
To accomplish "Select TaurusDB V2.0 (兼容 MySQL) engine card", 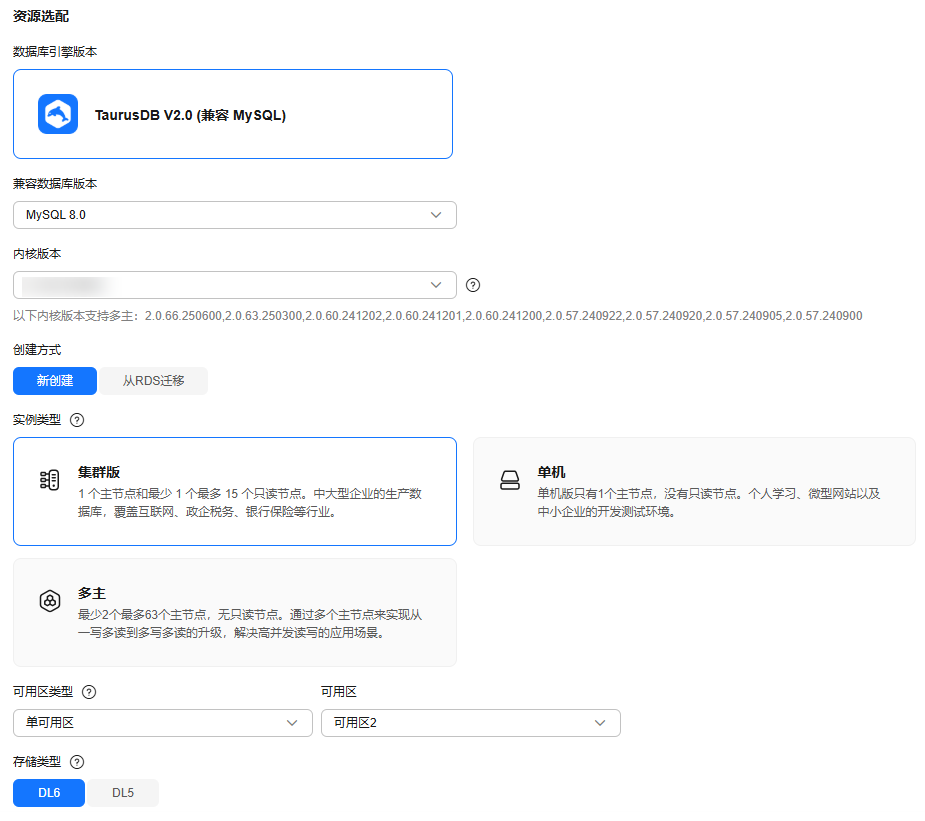I will (233, 114).
